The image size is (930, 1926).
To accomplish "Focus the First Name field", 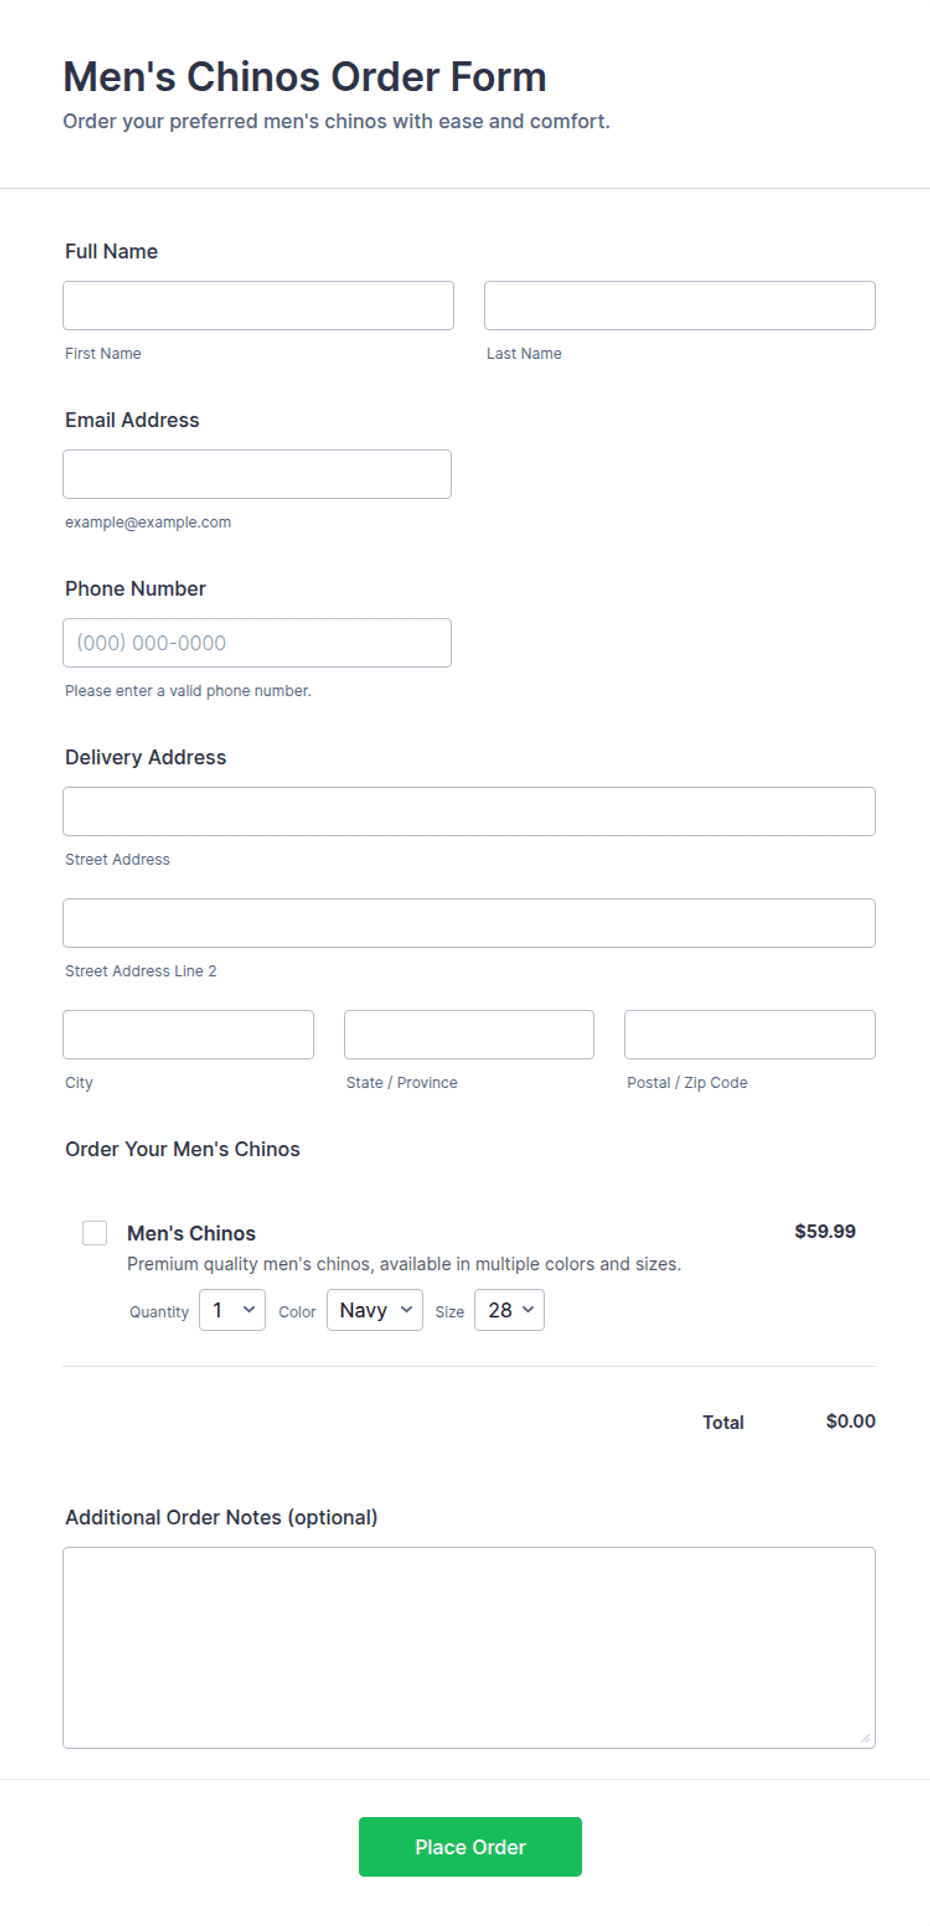I will click(x=258, y=305).
